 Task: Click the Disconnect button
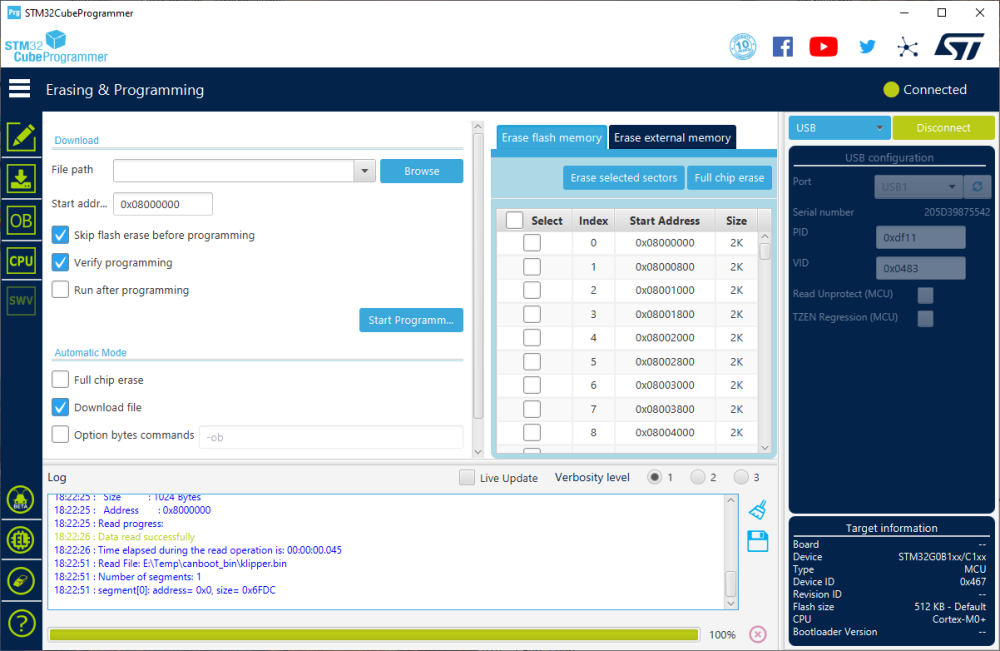(943, 128)
